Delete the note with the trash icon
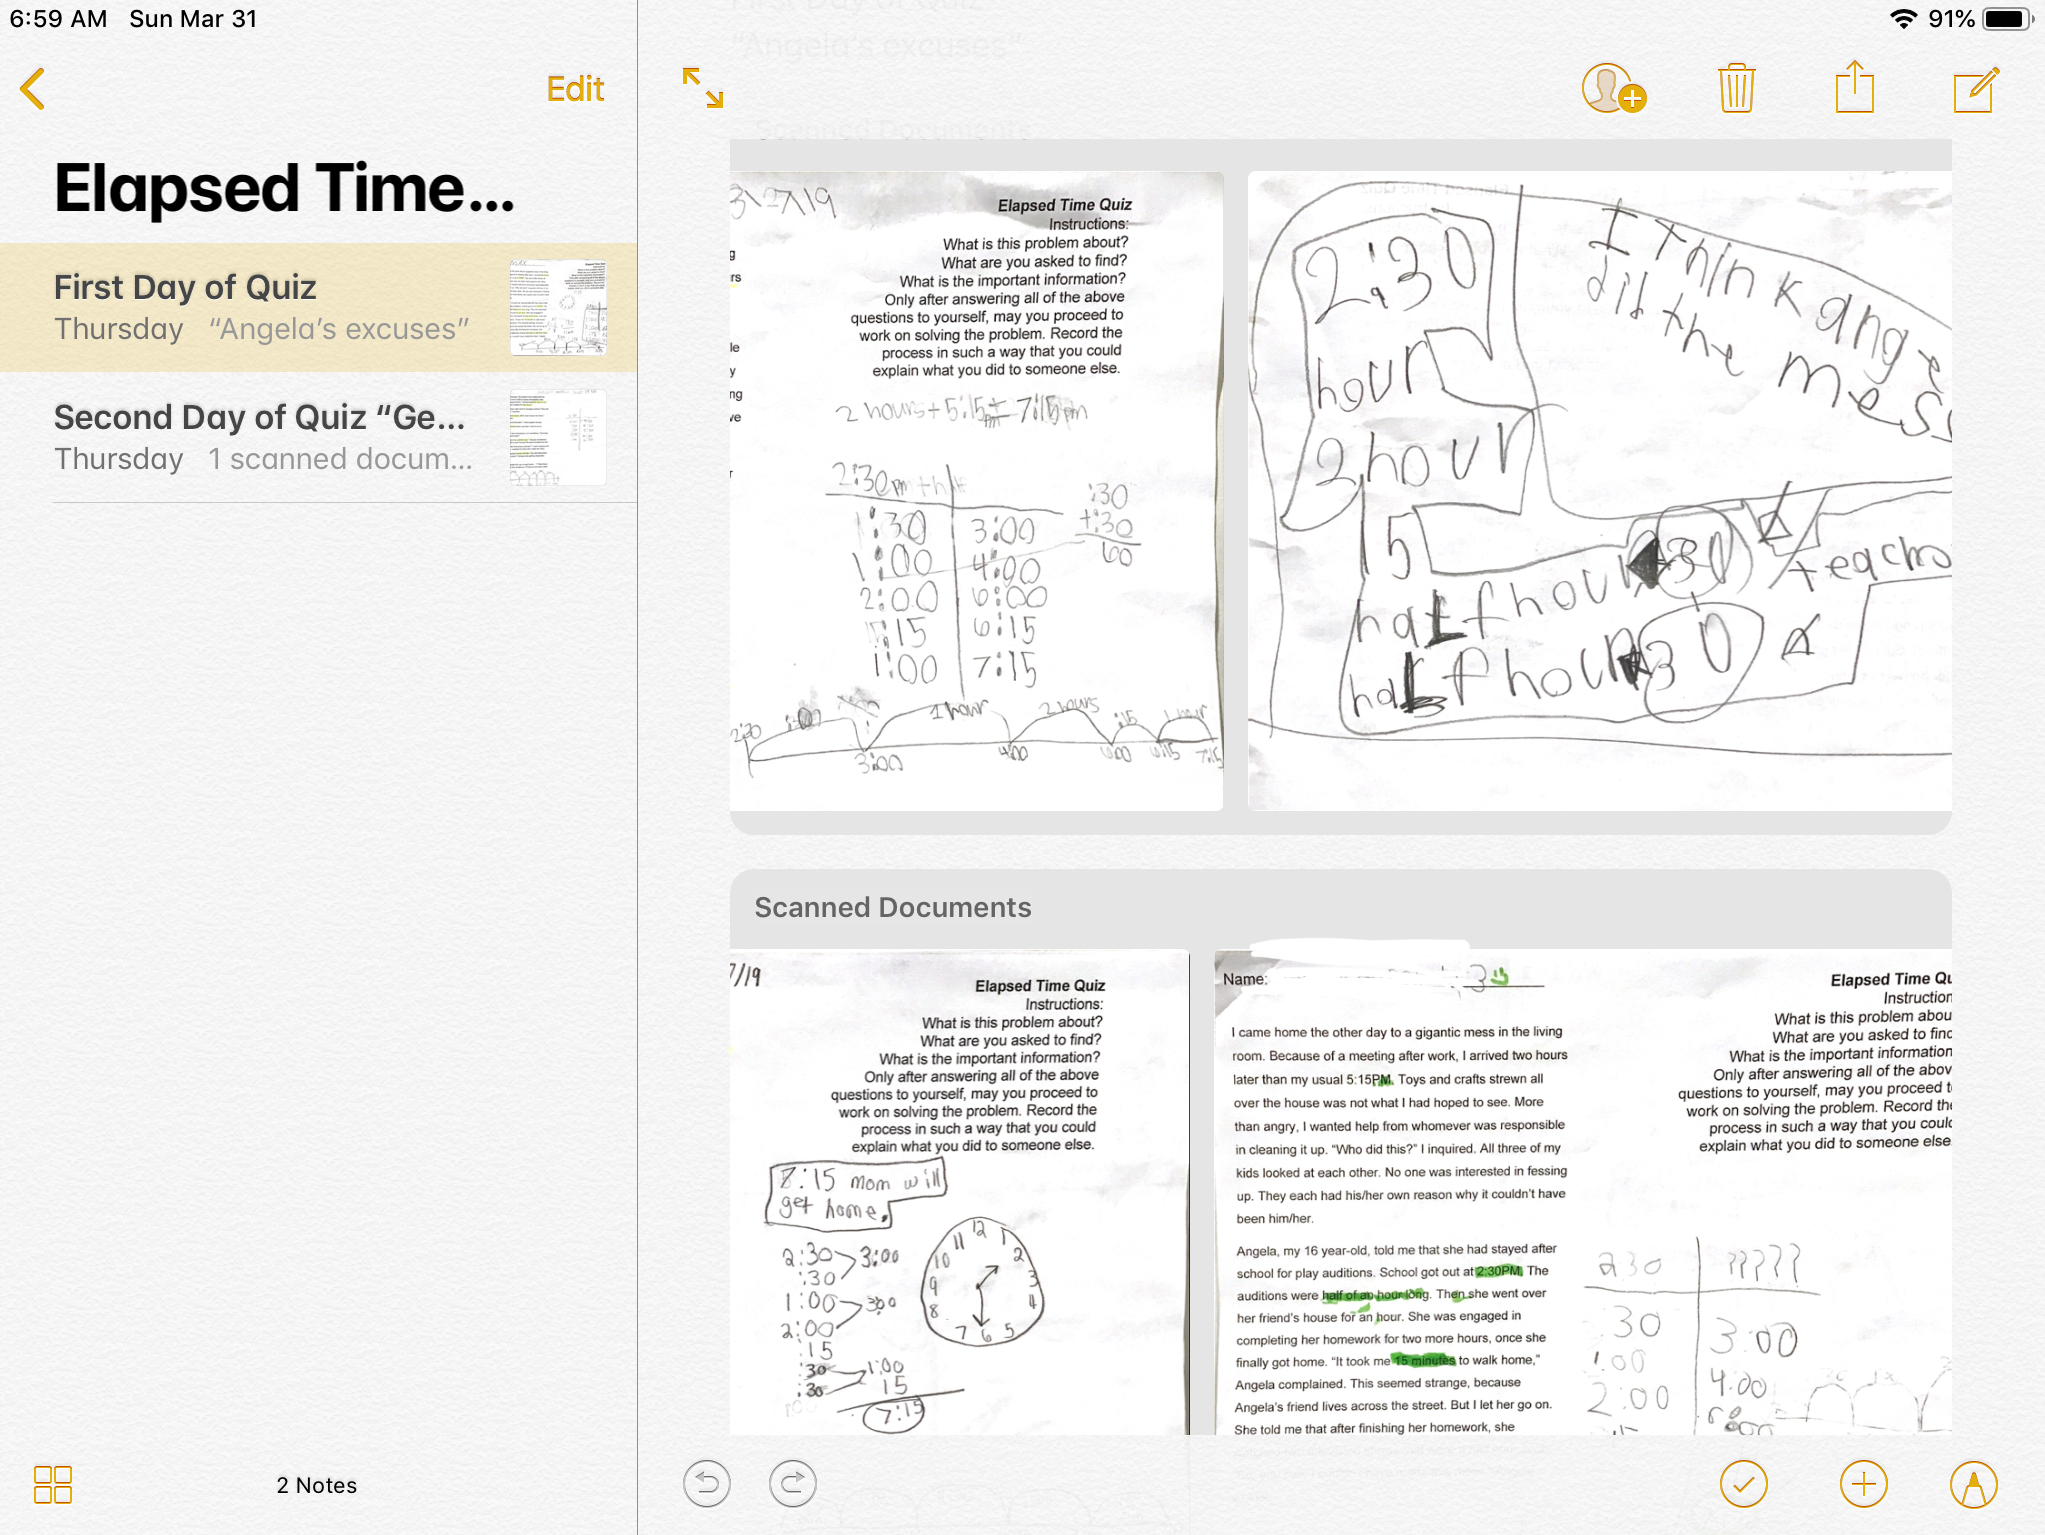This screenshot has width=2045, height=1535. (x=1736, y=89)
